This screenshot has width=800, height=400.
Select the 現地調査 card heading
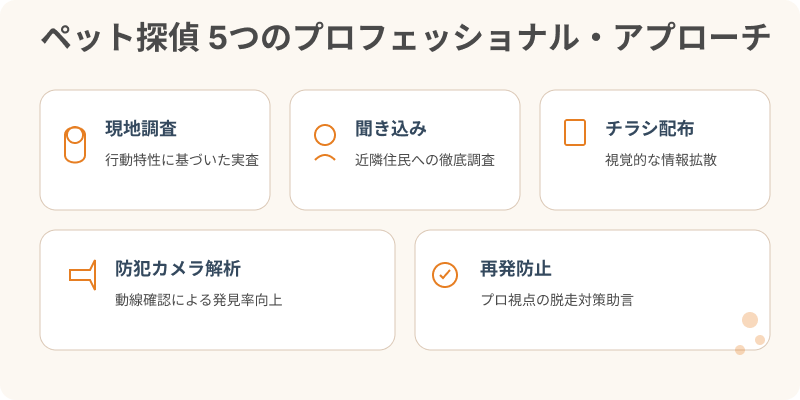(141, 129)
